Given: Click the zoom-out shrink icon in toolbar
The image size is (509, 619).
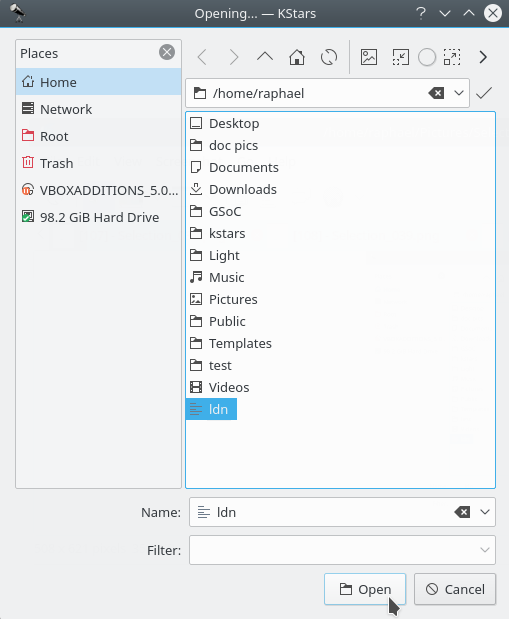Looking at the screenshot, I should click(400, 57).
